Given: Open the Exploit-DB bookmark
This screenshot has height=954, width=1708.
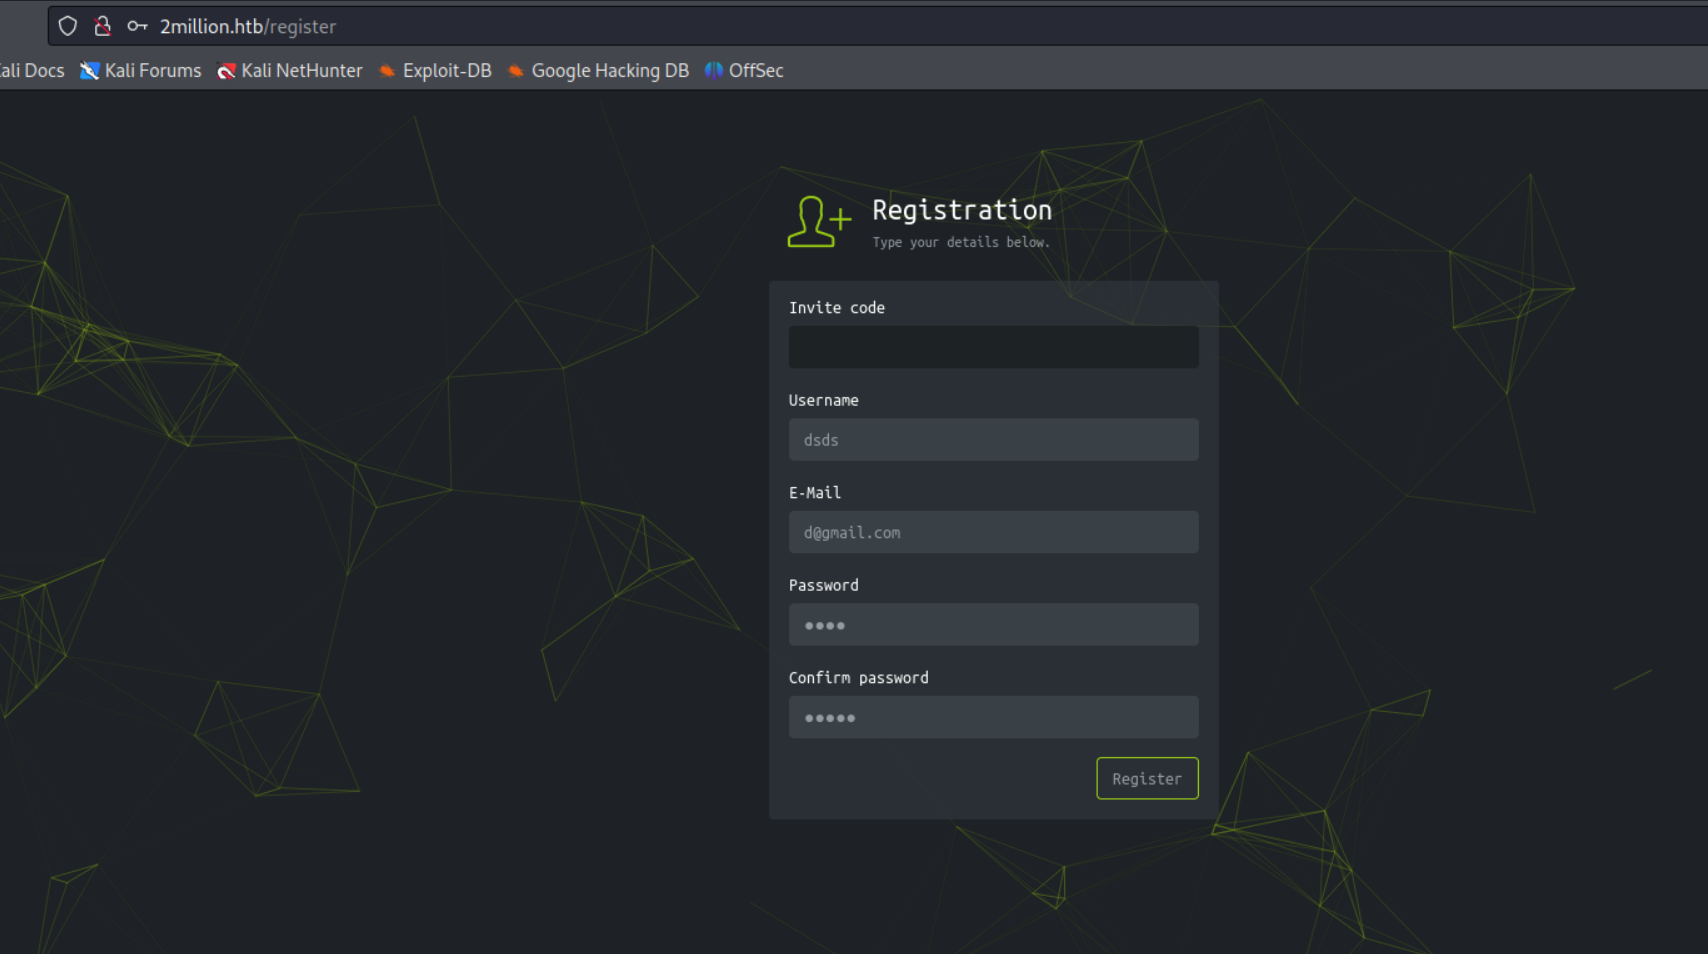Looking at the screenshot, I should coord(435,70).
